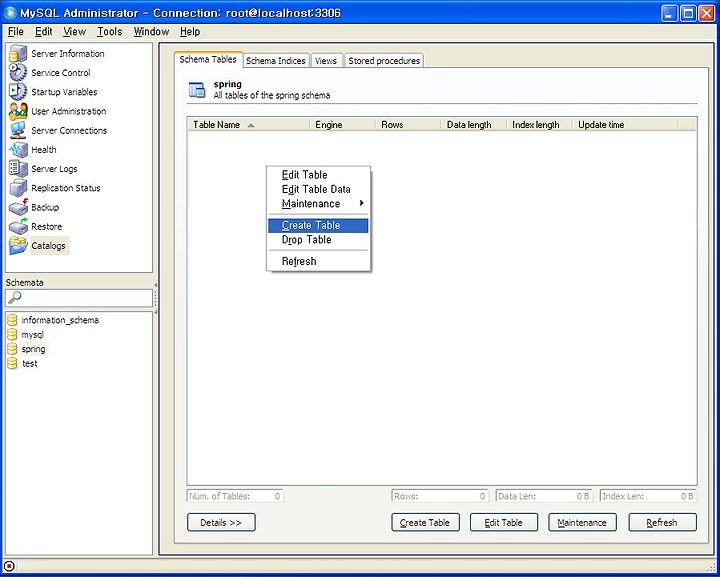This screenshot has height=577, width=720.
Task: Open the Help menu
Action: click(x=190, y=32)
